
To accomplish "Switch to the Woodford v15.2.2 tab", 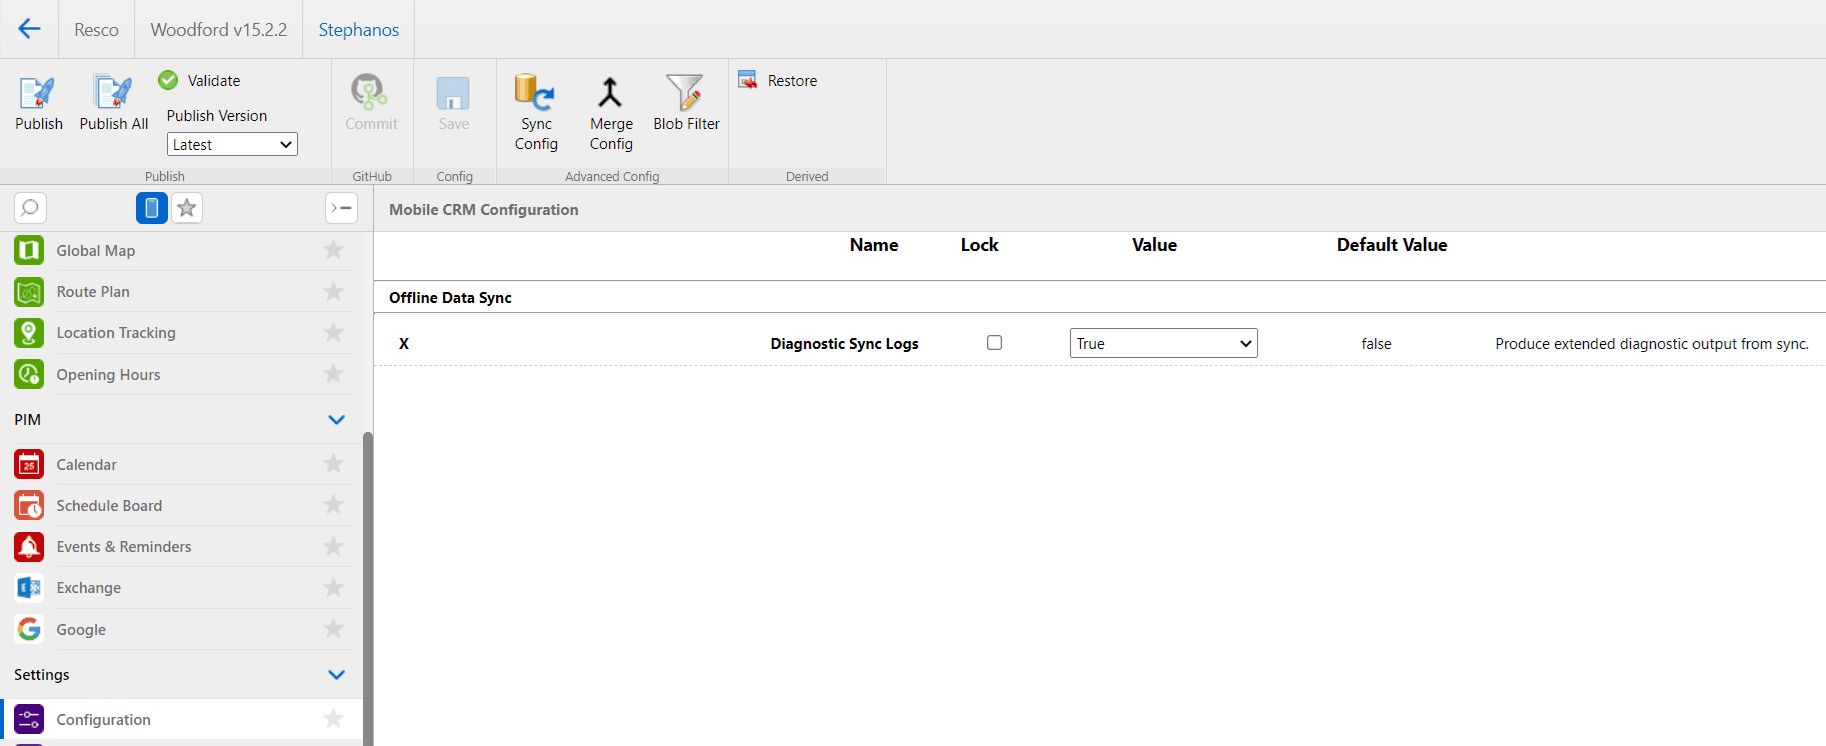I will [x=218, y=30].
